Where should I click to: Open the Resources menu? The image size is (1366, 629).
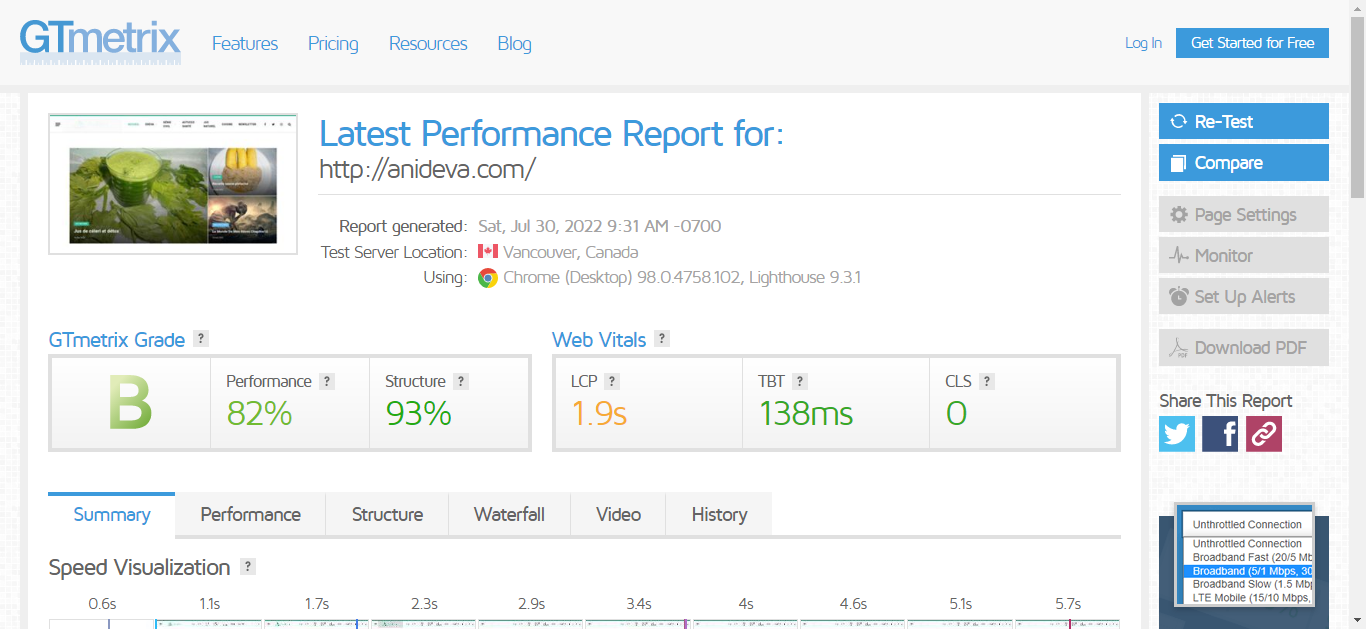tap(428, 43)
